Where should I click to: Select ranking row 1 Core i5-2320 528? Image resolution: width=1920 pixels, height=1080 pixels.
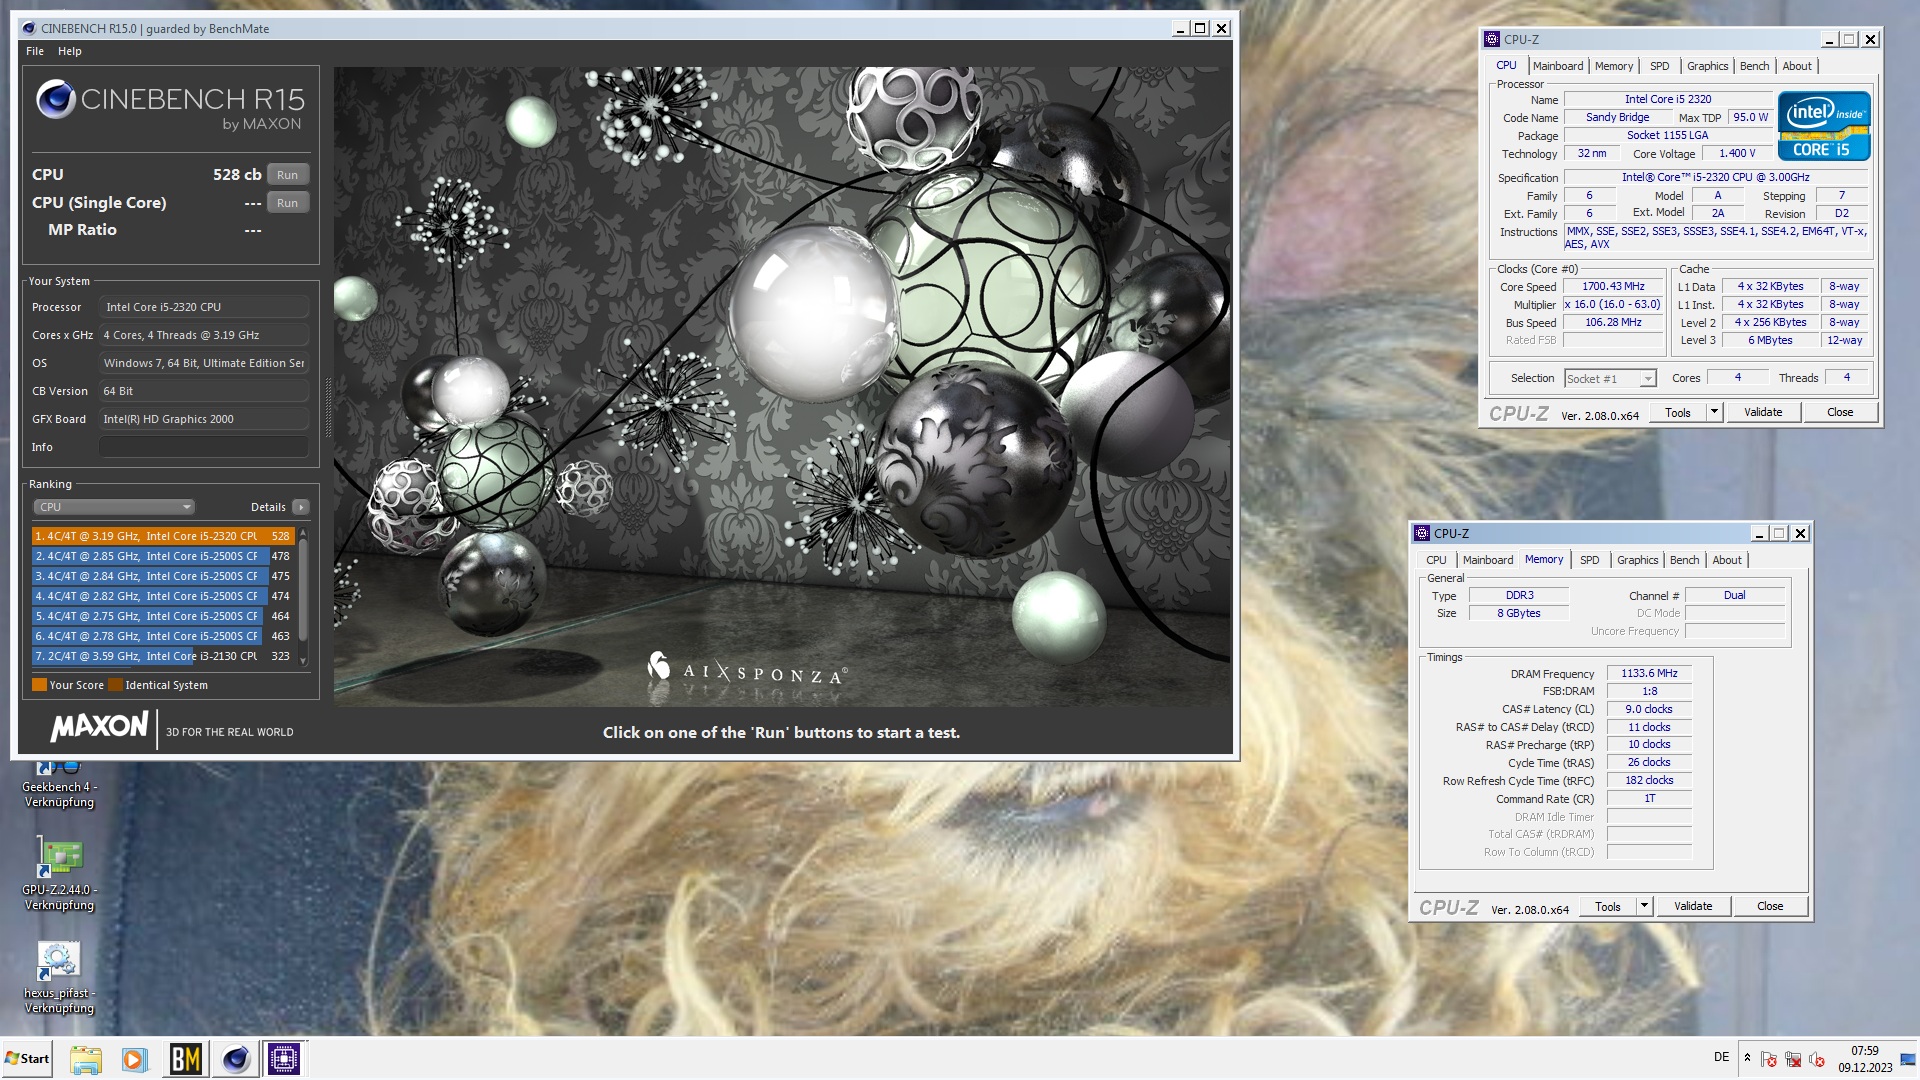click(x=163, y=536)
